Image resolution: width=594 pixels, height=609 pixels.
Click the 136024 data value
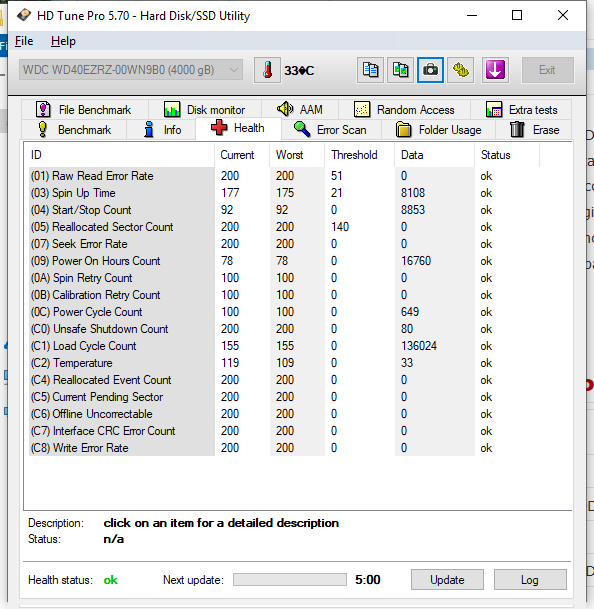[x=419, y=346]
